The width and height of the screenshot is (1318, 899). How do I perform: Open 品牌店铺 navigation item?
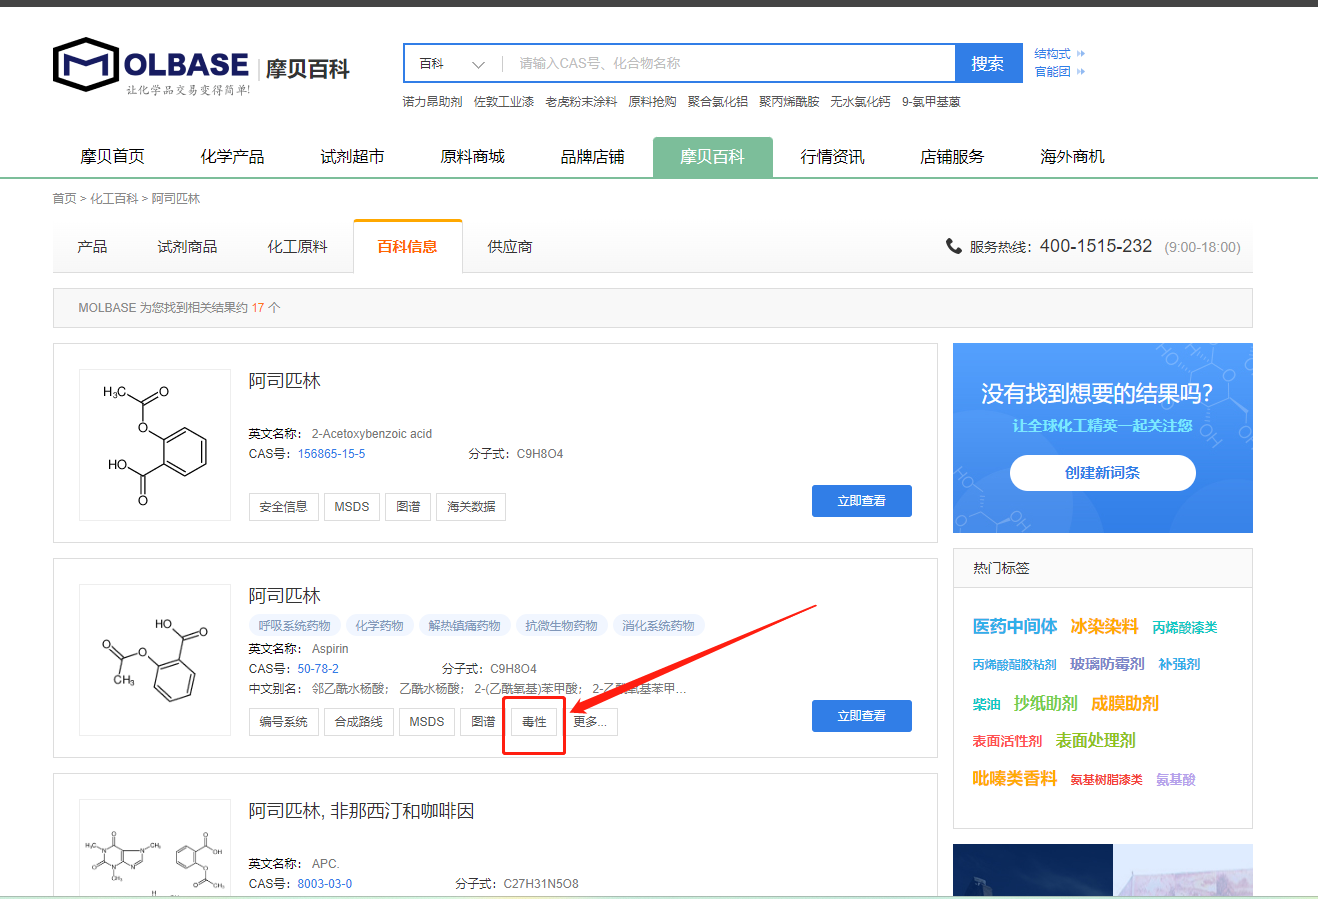click(x=593, y=157)
